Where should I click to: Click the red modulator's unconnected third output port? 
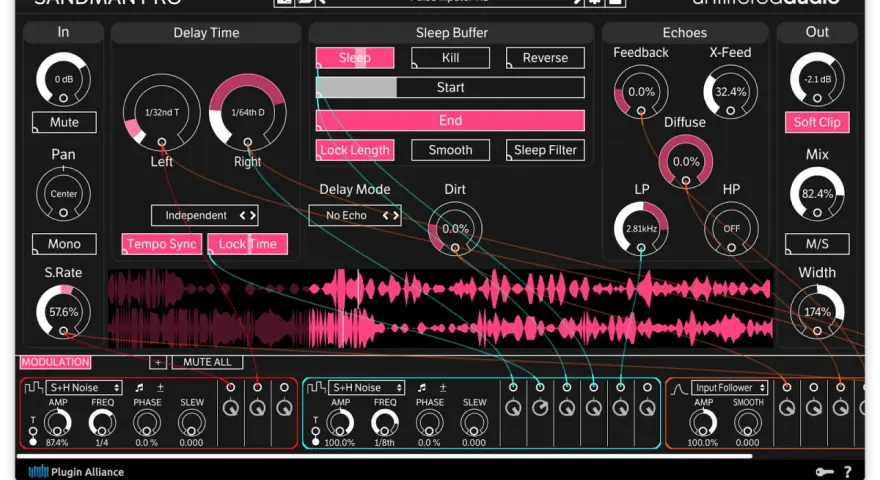click(x=285, y=387)
